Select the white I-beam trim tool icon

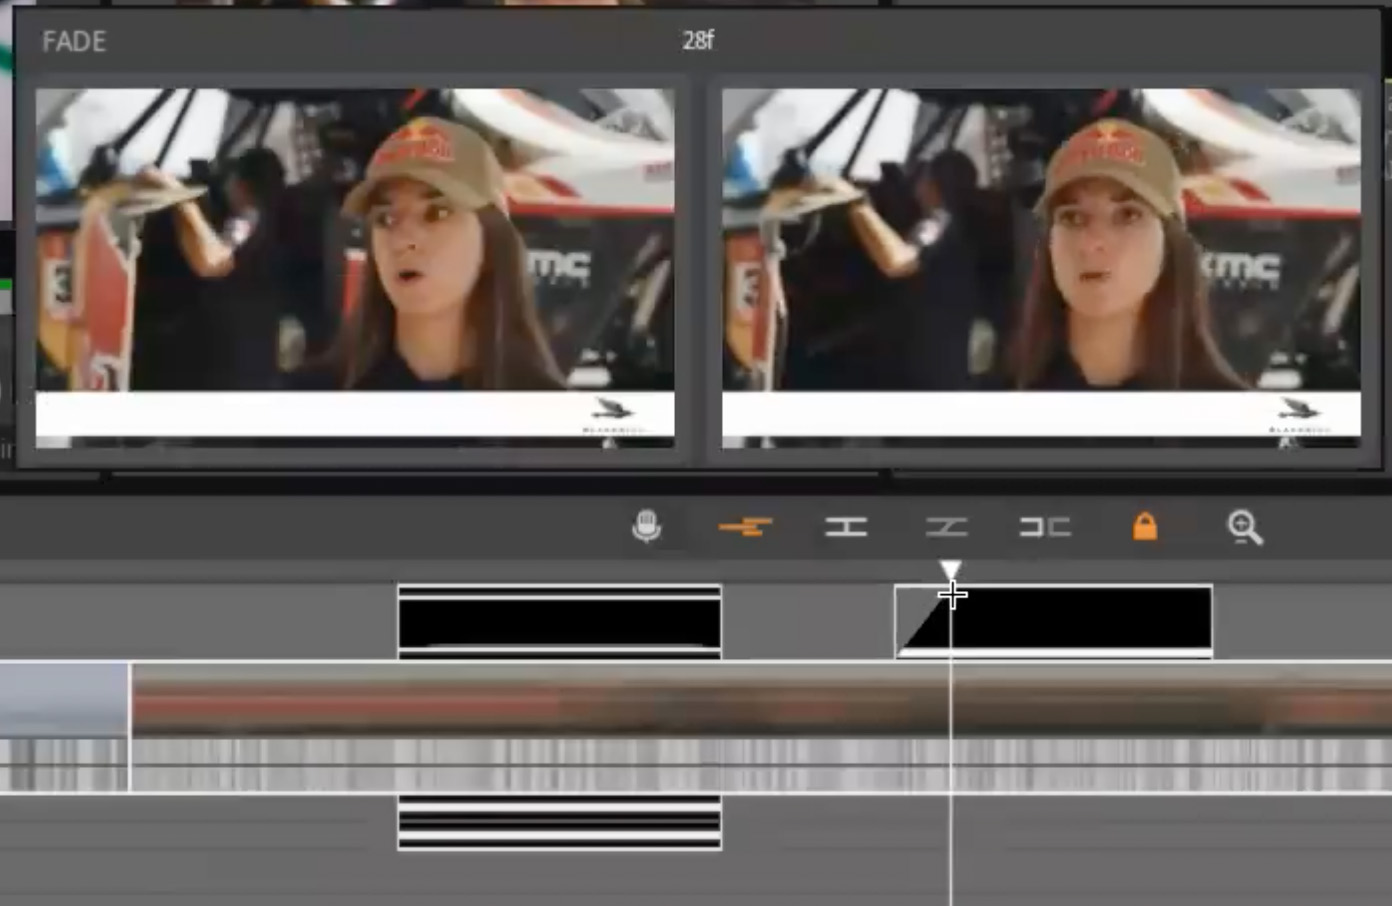tap(846, 526)
